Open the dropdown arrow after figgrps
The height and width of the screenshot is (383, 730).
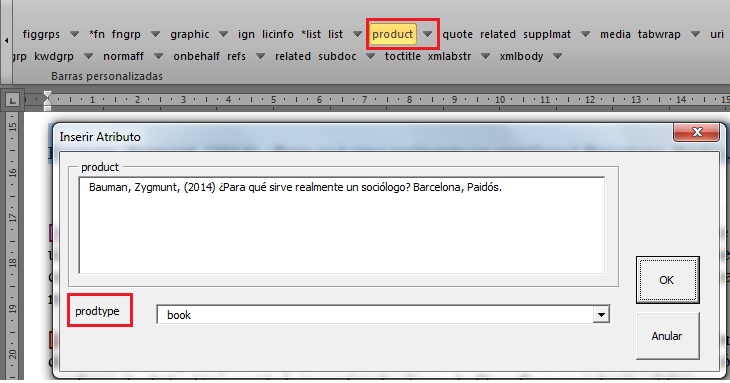[74, 34]
